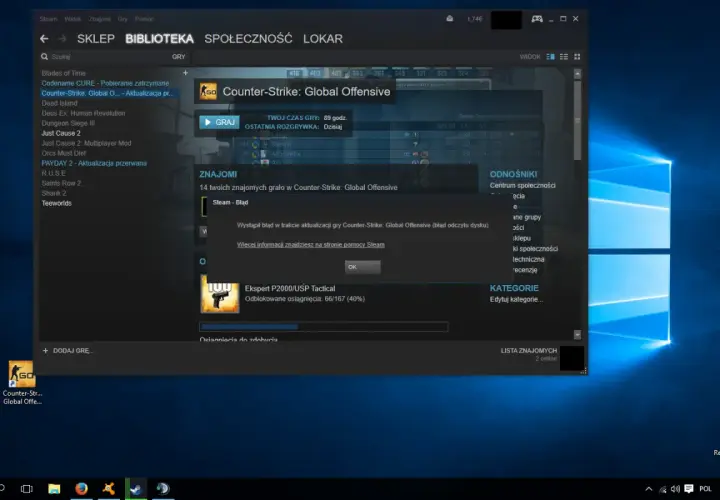Click the scrollbar up arrow
The width and height of the screenshot is (720, 500).
577,74
